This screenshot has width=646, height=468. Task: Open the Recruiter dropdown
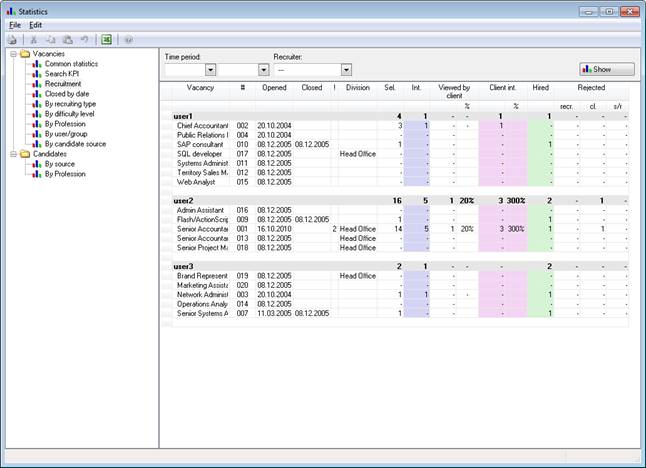[x=346, y=70]
